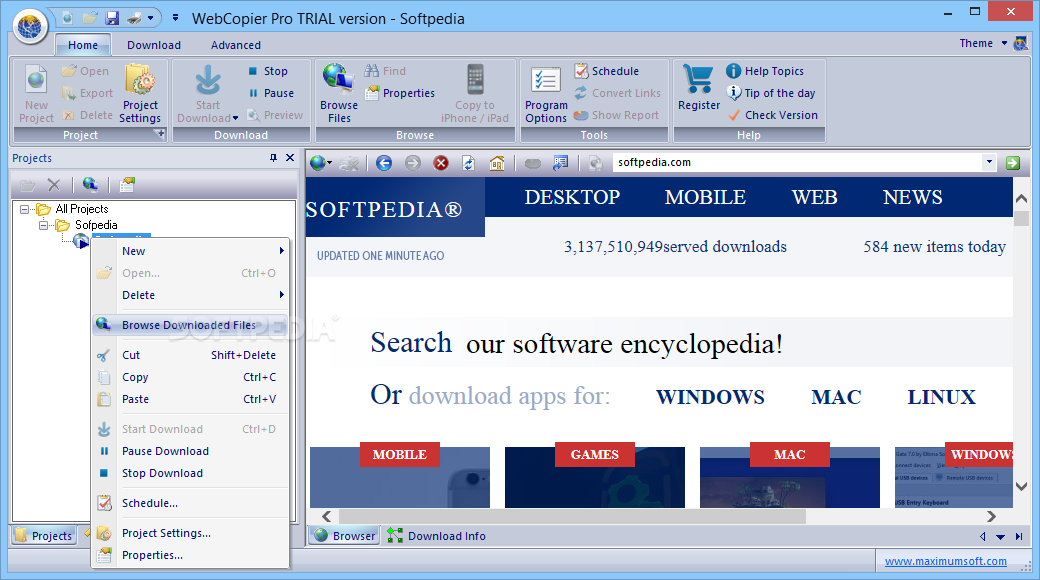Click the print icon in quick access toolbar
This screenshot has width=1040, height=580.
click(135, 18)
